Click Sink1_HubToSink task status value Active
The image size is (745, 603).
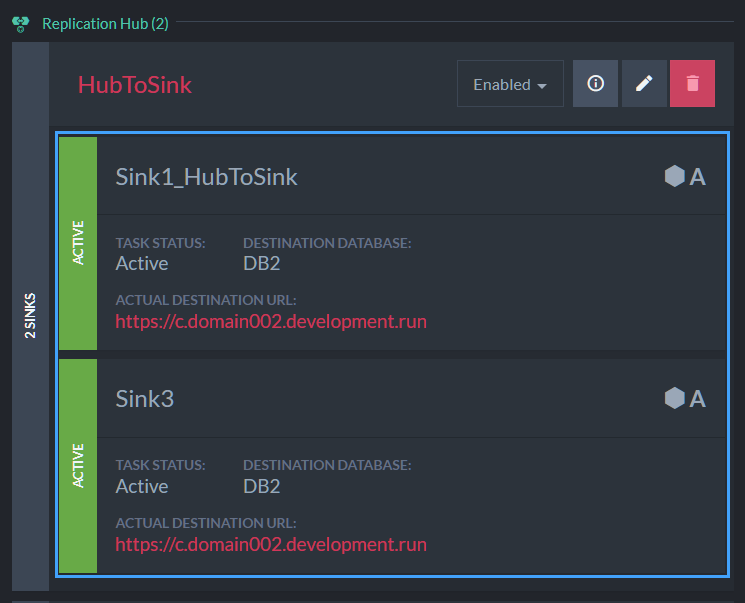click(x=142, y=264)
